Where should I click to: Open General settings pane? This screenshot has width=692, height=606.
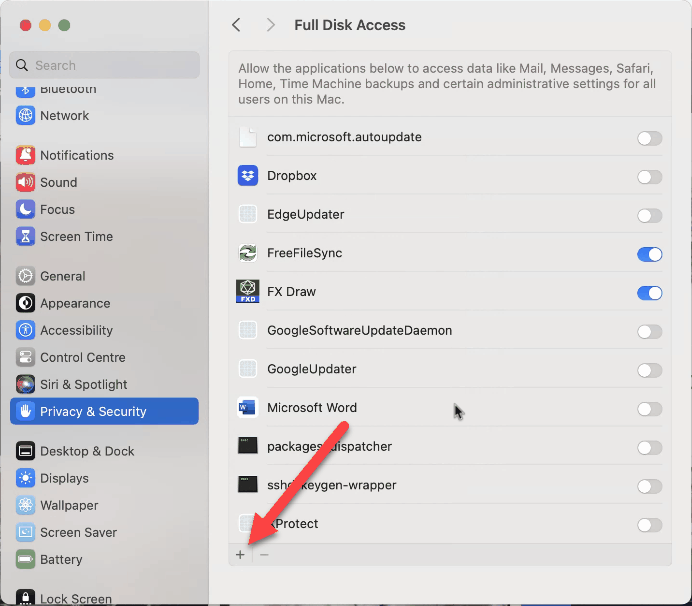pyautogui.click(x=104, y=276)
